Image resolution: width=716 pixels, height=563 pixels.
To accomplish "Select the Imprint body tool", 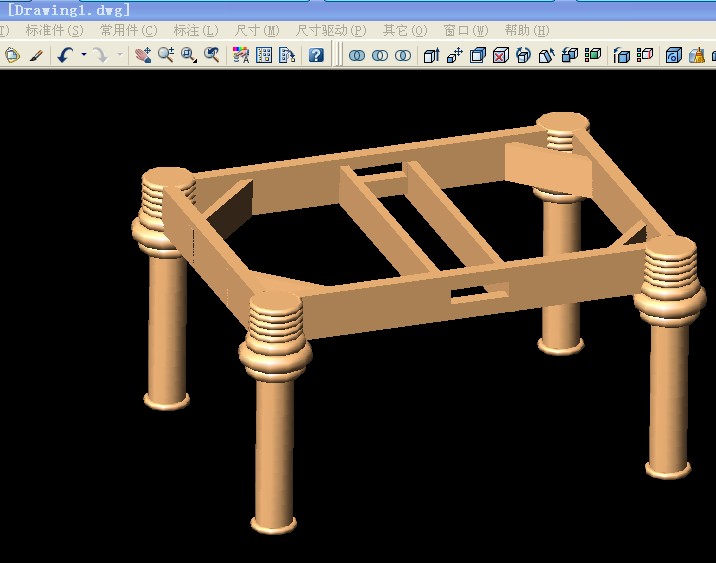I will (674, 55).
